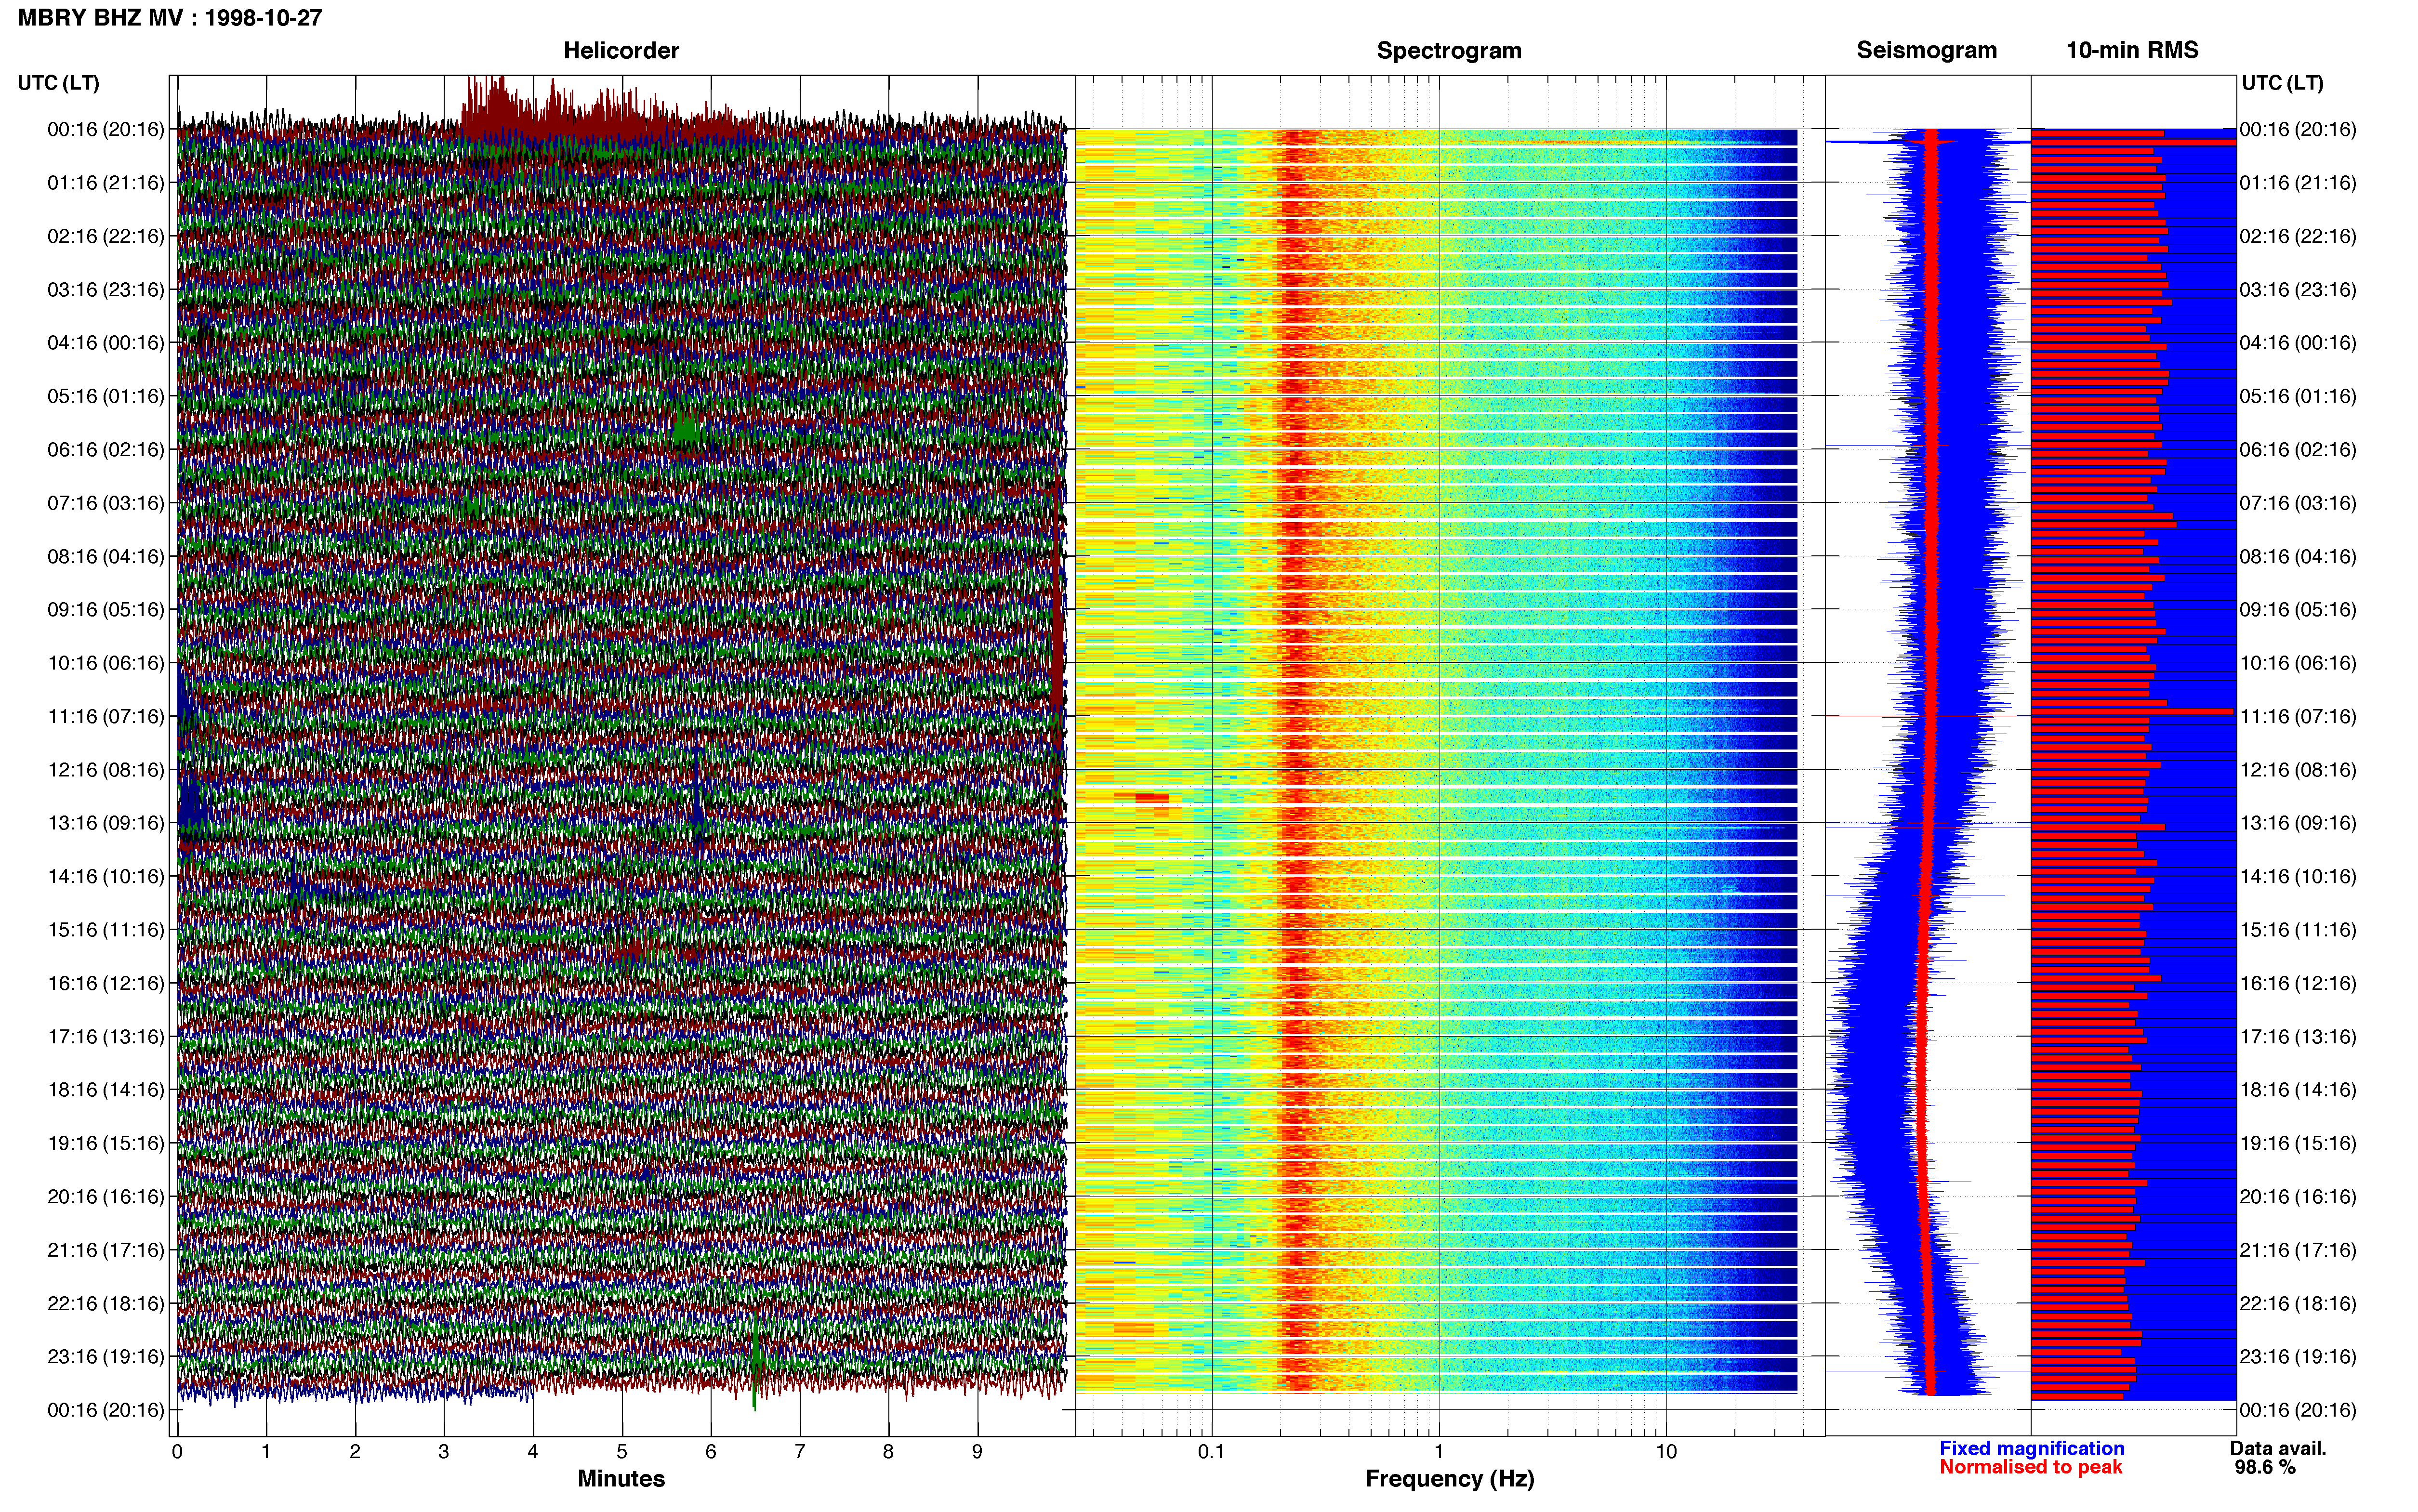Click the right '21:16 (17:16)' time label
The width and height of the screenshot is (2418, 1512).
(2298, 1250)
